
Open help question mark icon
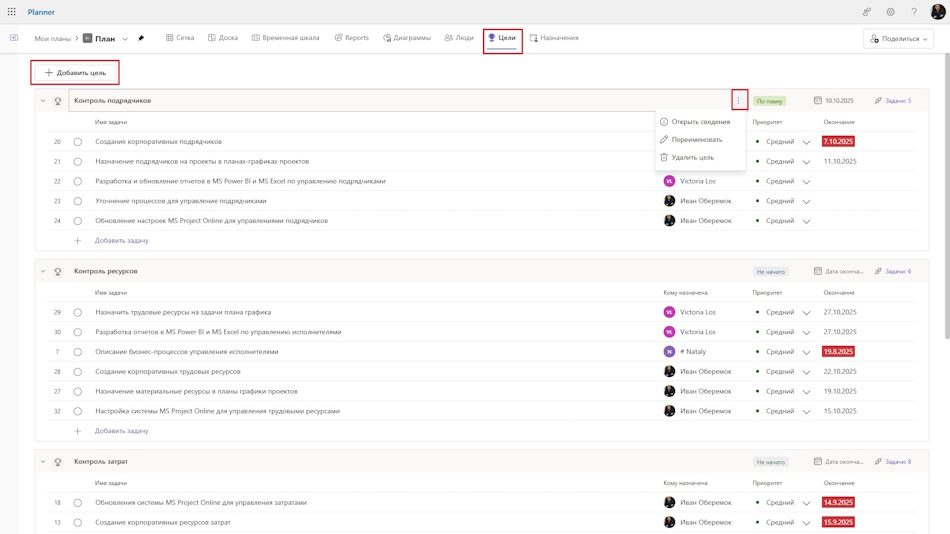(914, 12)
